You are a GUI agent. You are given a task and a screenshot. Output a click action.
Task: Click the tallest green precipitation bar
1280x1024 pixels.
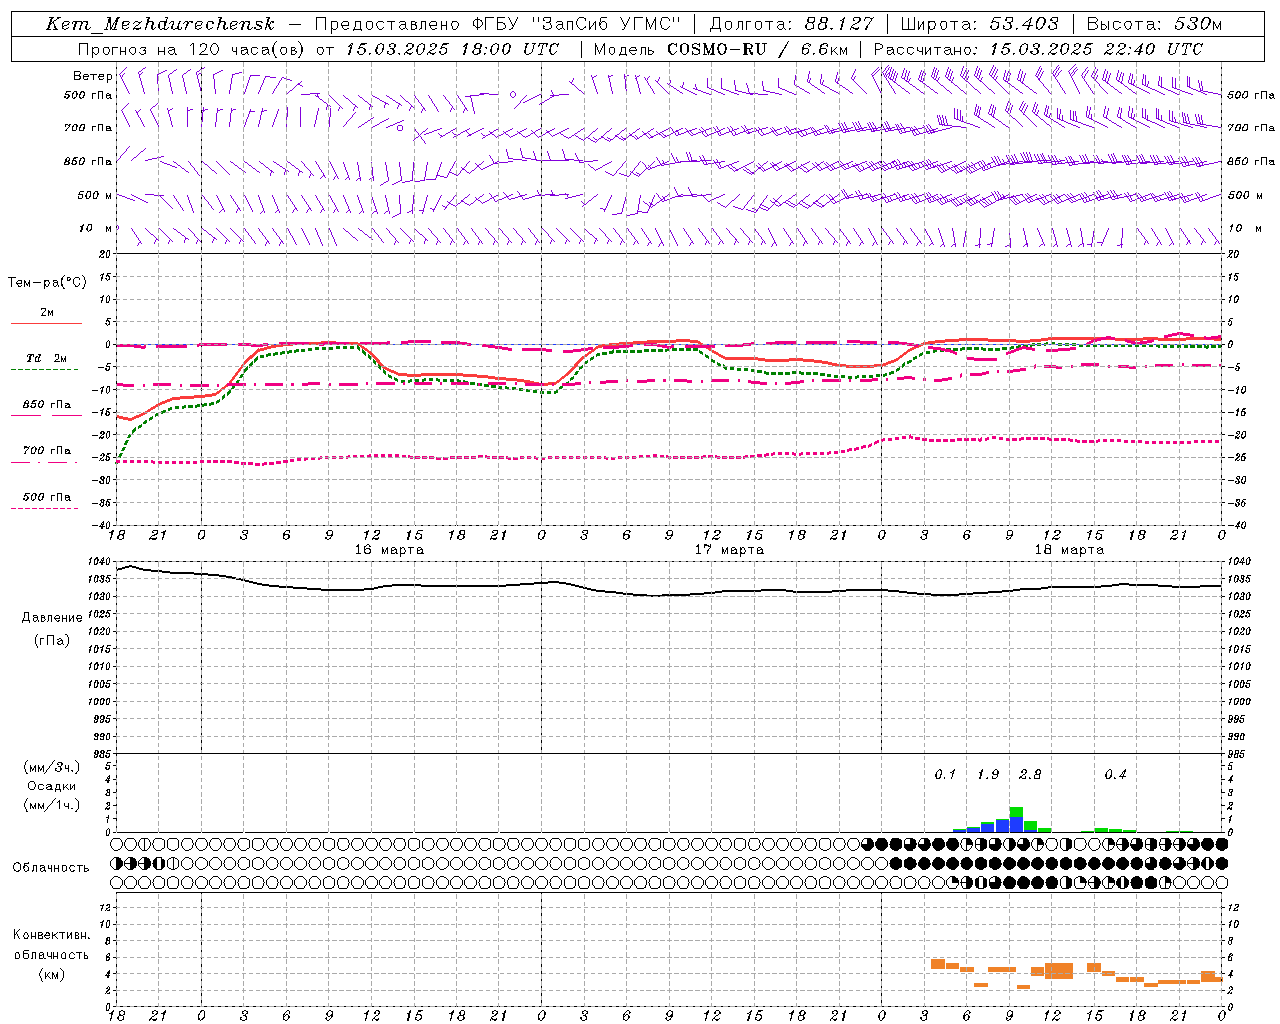point(1016,813)
